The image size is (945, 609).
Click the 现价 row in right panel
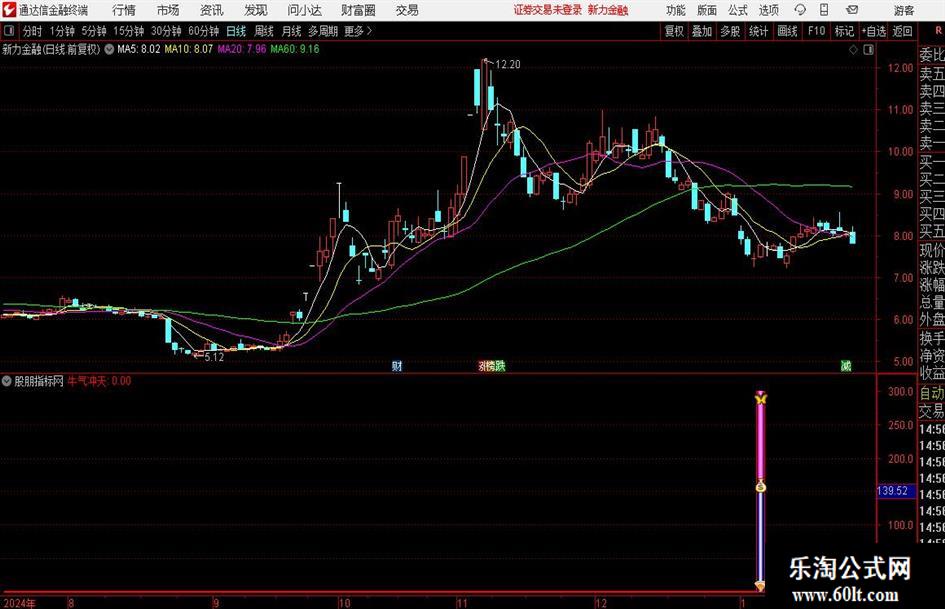pos(932,250)
